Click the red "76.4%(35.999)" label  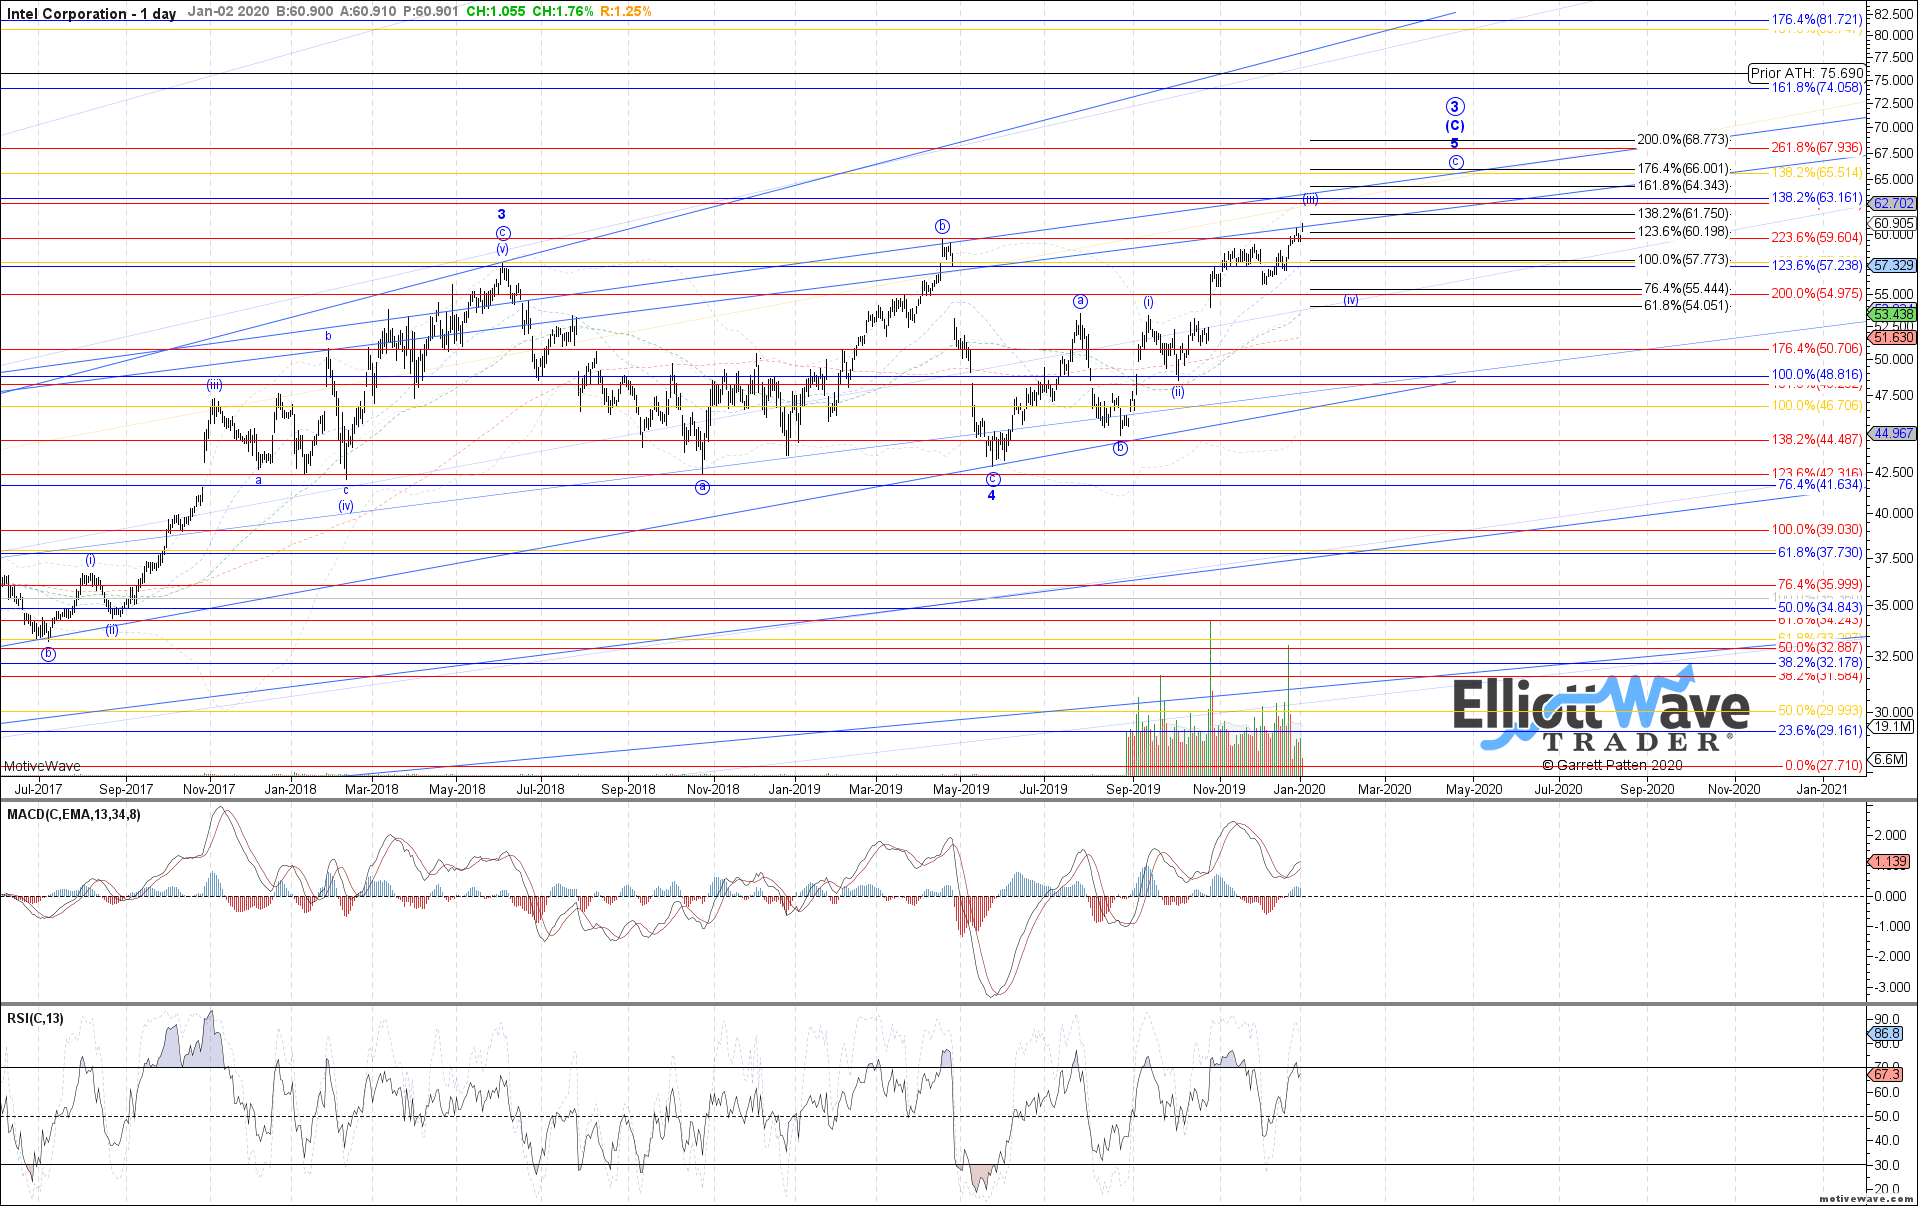point(1820,585)
